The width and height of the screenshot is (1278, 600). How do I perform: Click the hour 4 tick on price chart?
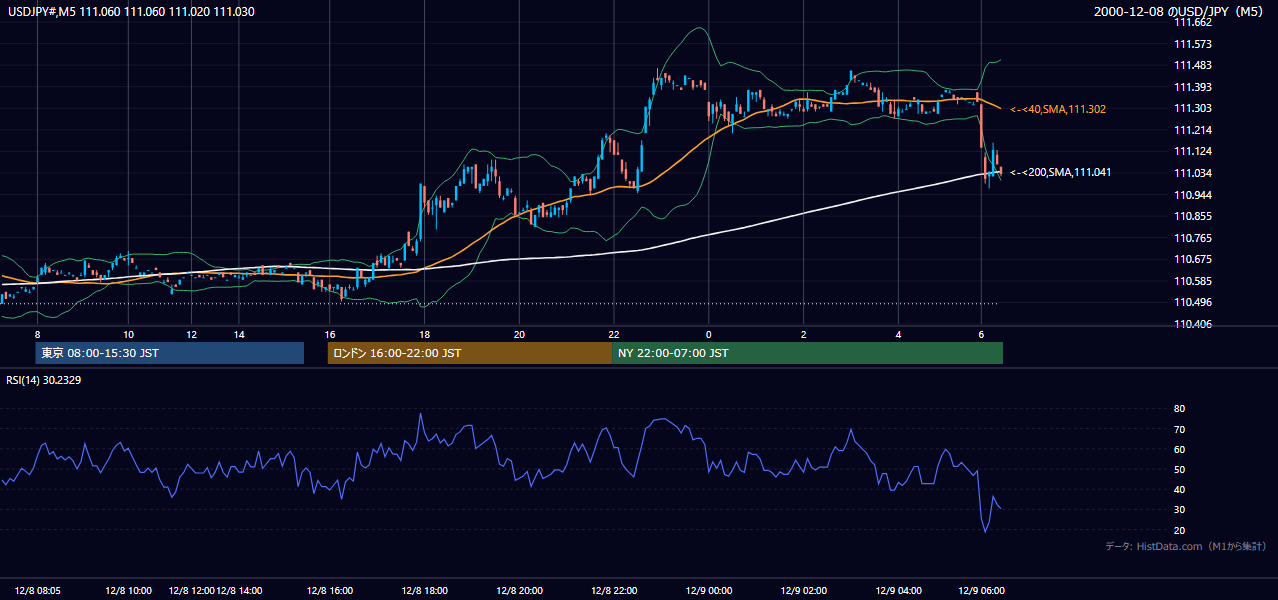[898, 334]
